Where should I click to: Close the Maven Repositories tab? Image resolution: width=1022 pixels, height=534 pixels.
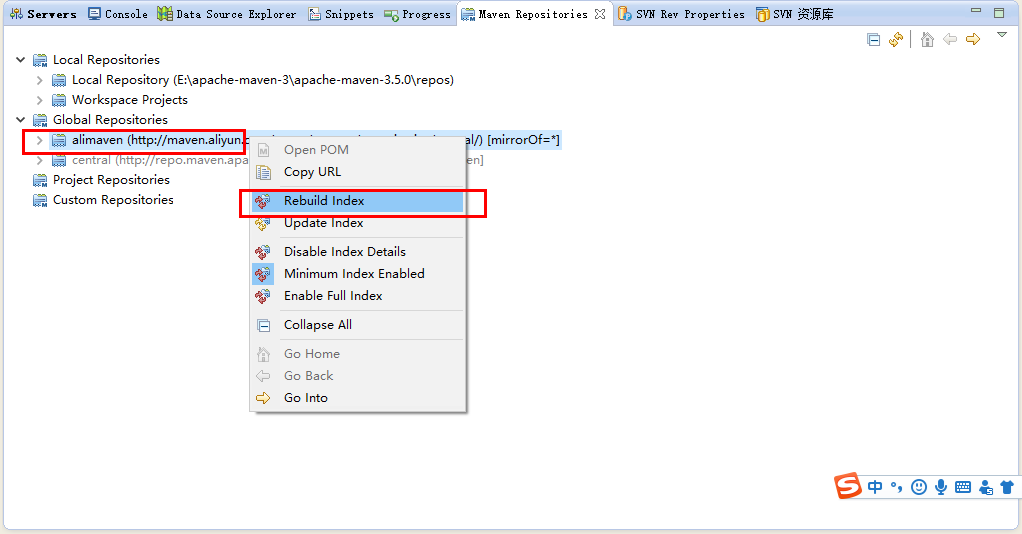[x=600, y=14]
